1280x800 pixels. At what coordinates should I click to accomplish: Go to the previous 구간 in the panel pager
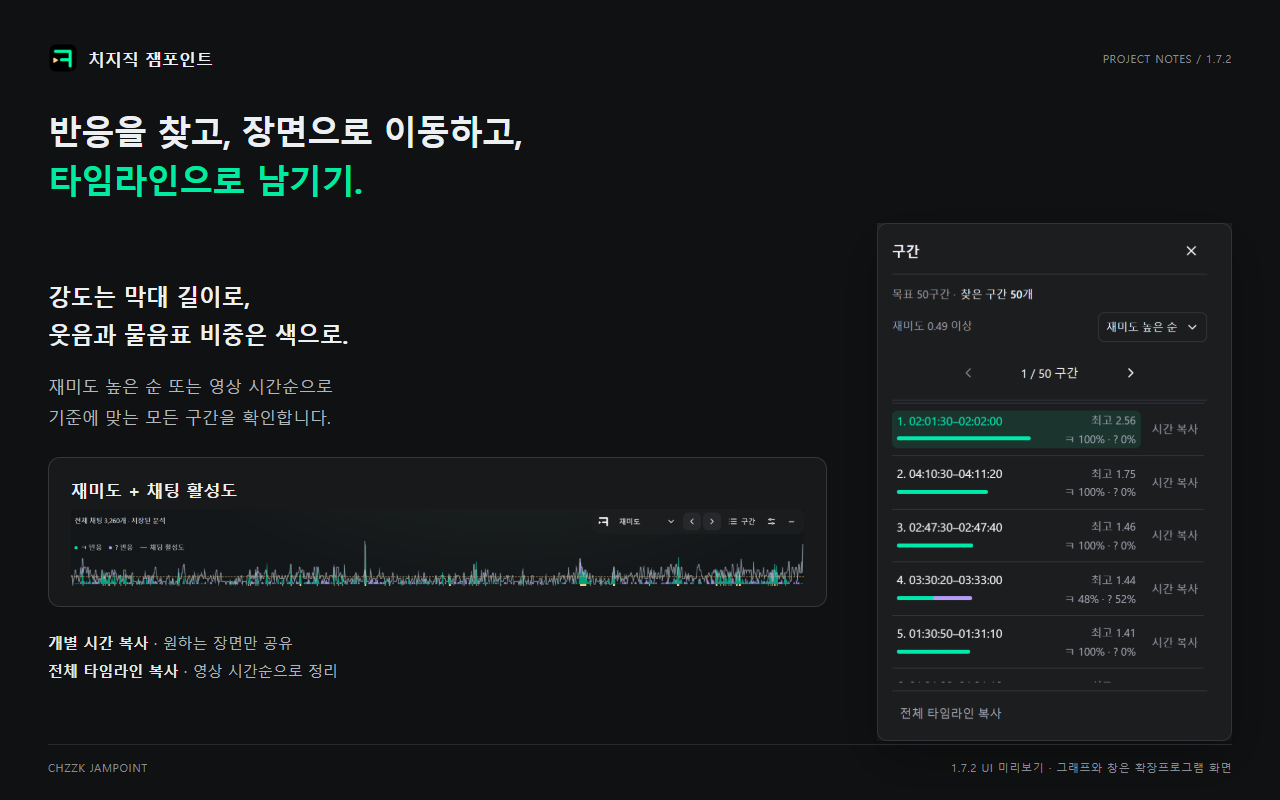coord(968,373)
